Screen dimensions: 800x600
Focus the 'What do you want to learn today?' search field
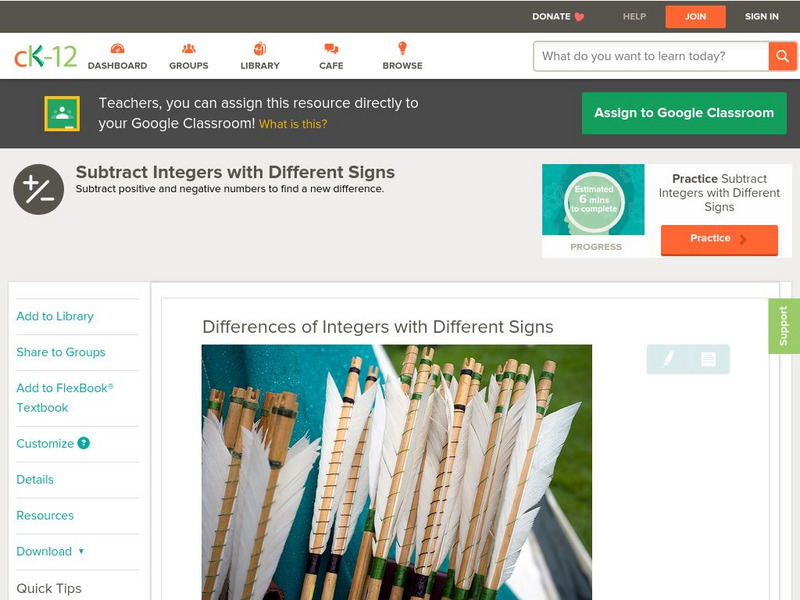click(x=652, y=56)
